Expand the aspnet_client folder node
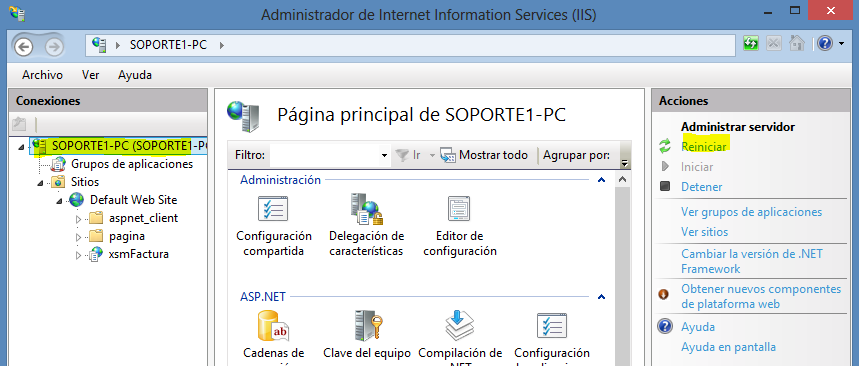This screenshot has height=366, width=859. pos(78,219)
